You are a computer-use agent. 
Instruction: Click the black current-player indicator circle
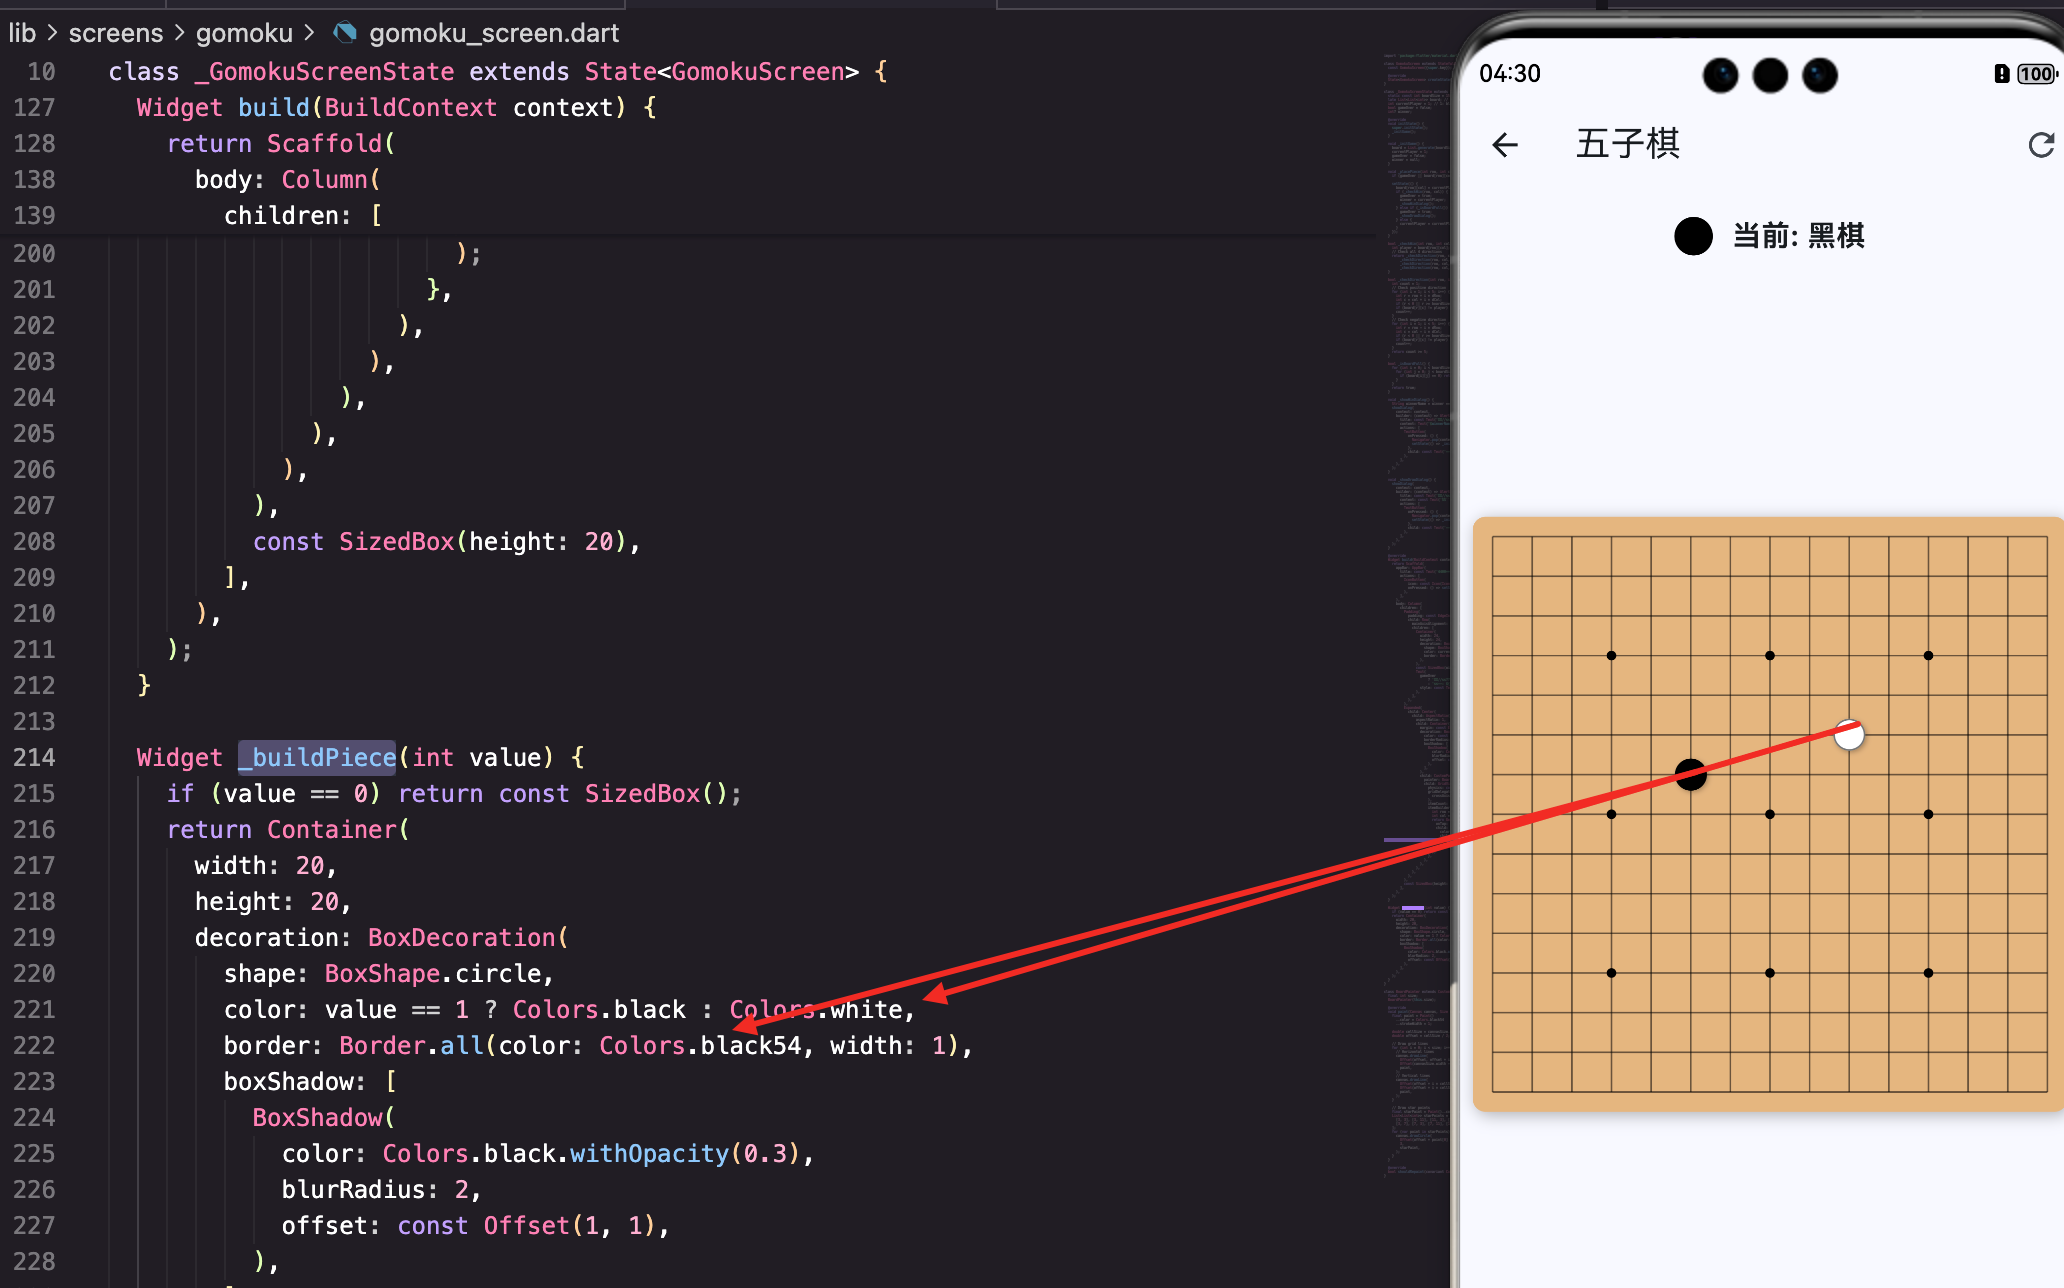(x=1693, y=236)
